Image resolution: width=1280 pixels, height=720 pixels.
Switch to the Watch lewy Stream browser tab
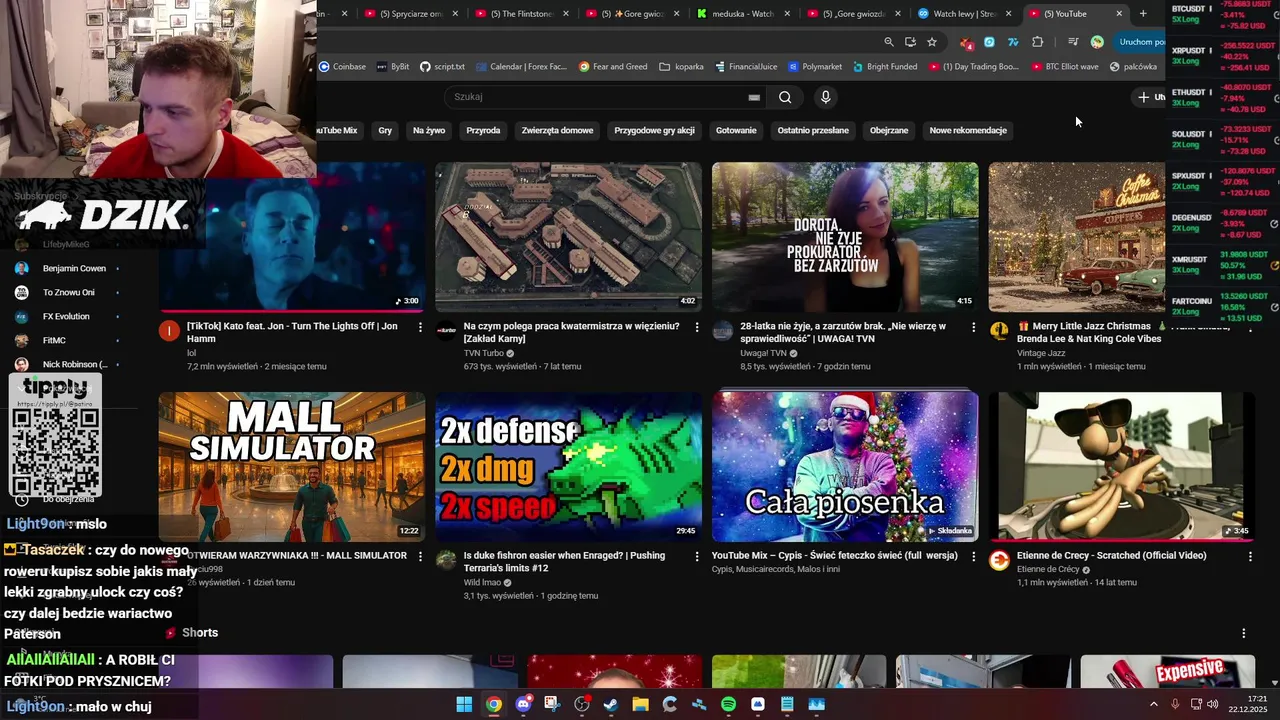tap(966, 14)
